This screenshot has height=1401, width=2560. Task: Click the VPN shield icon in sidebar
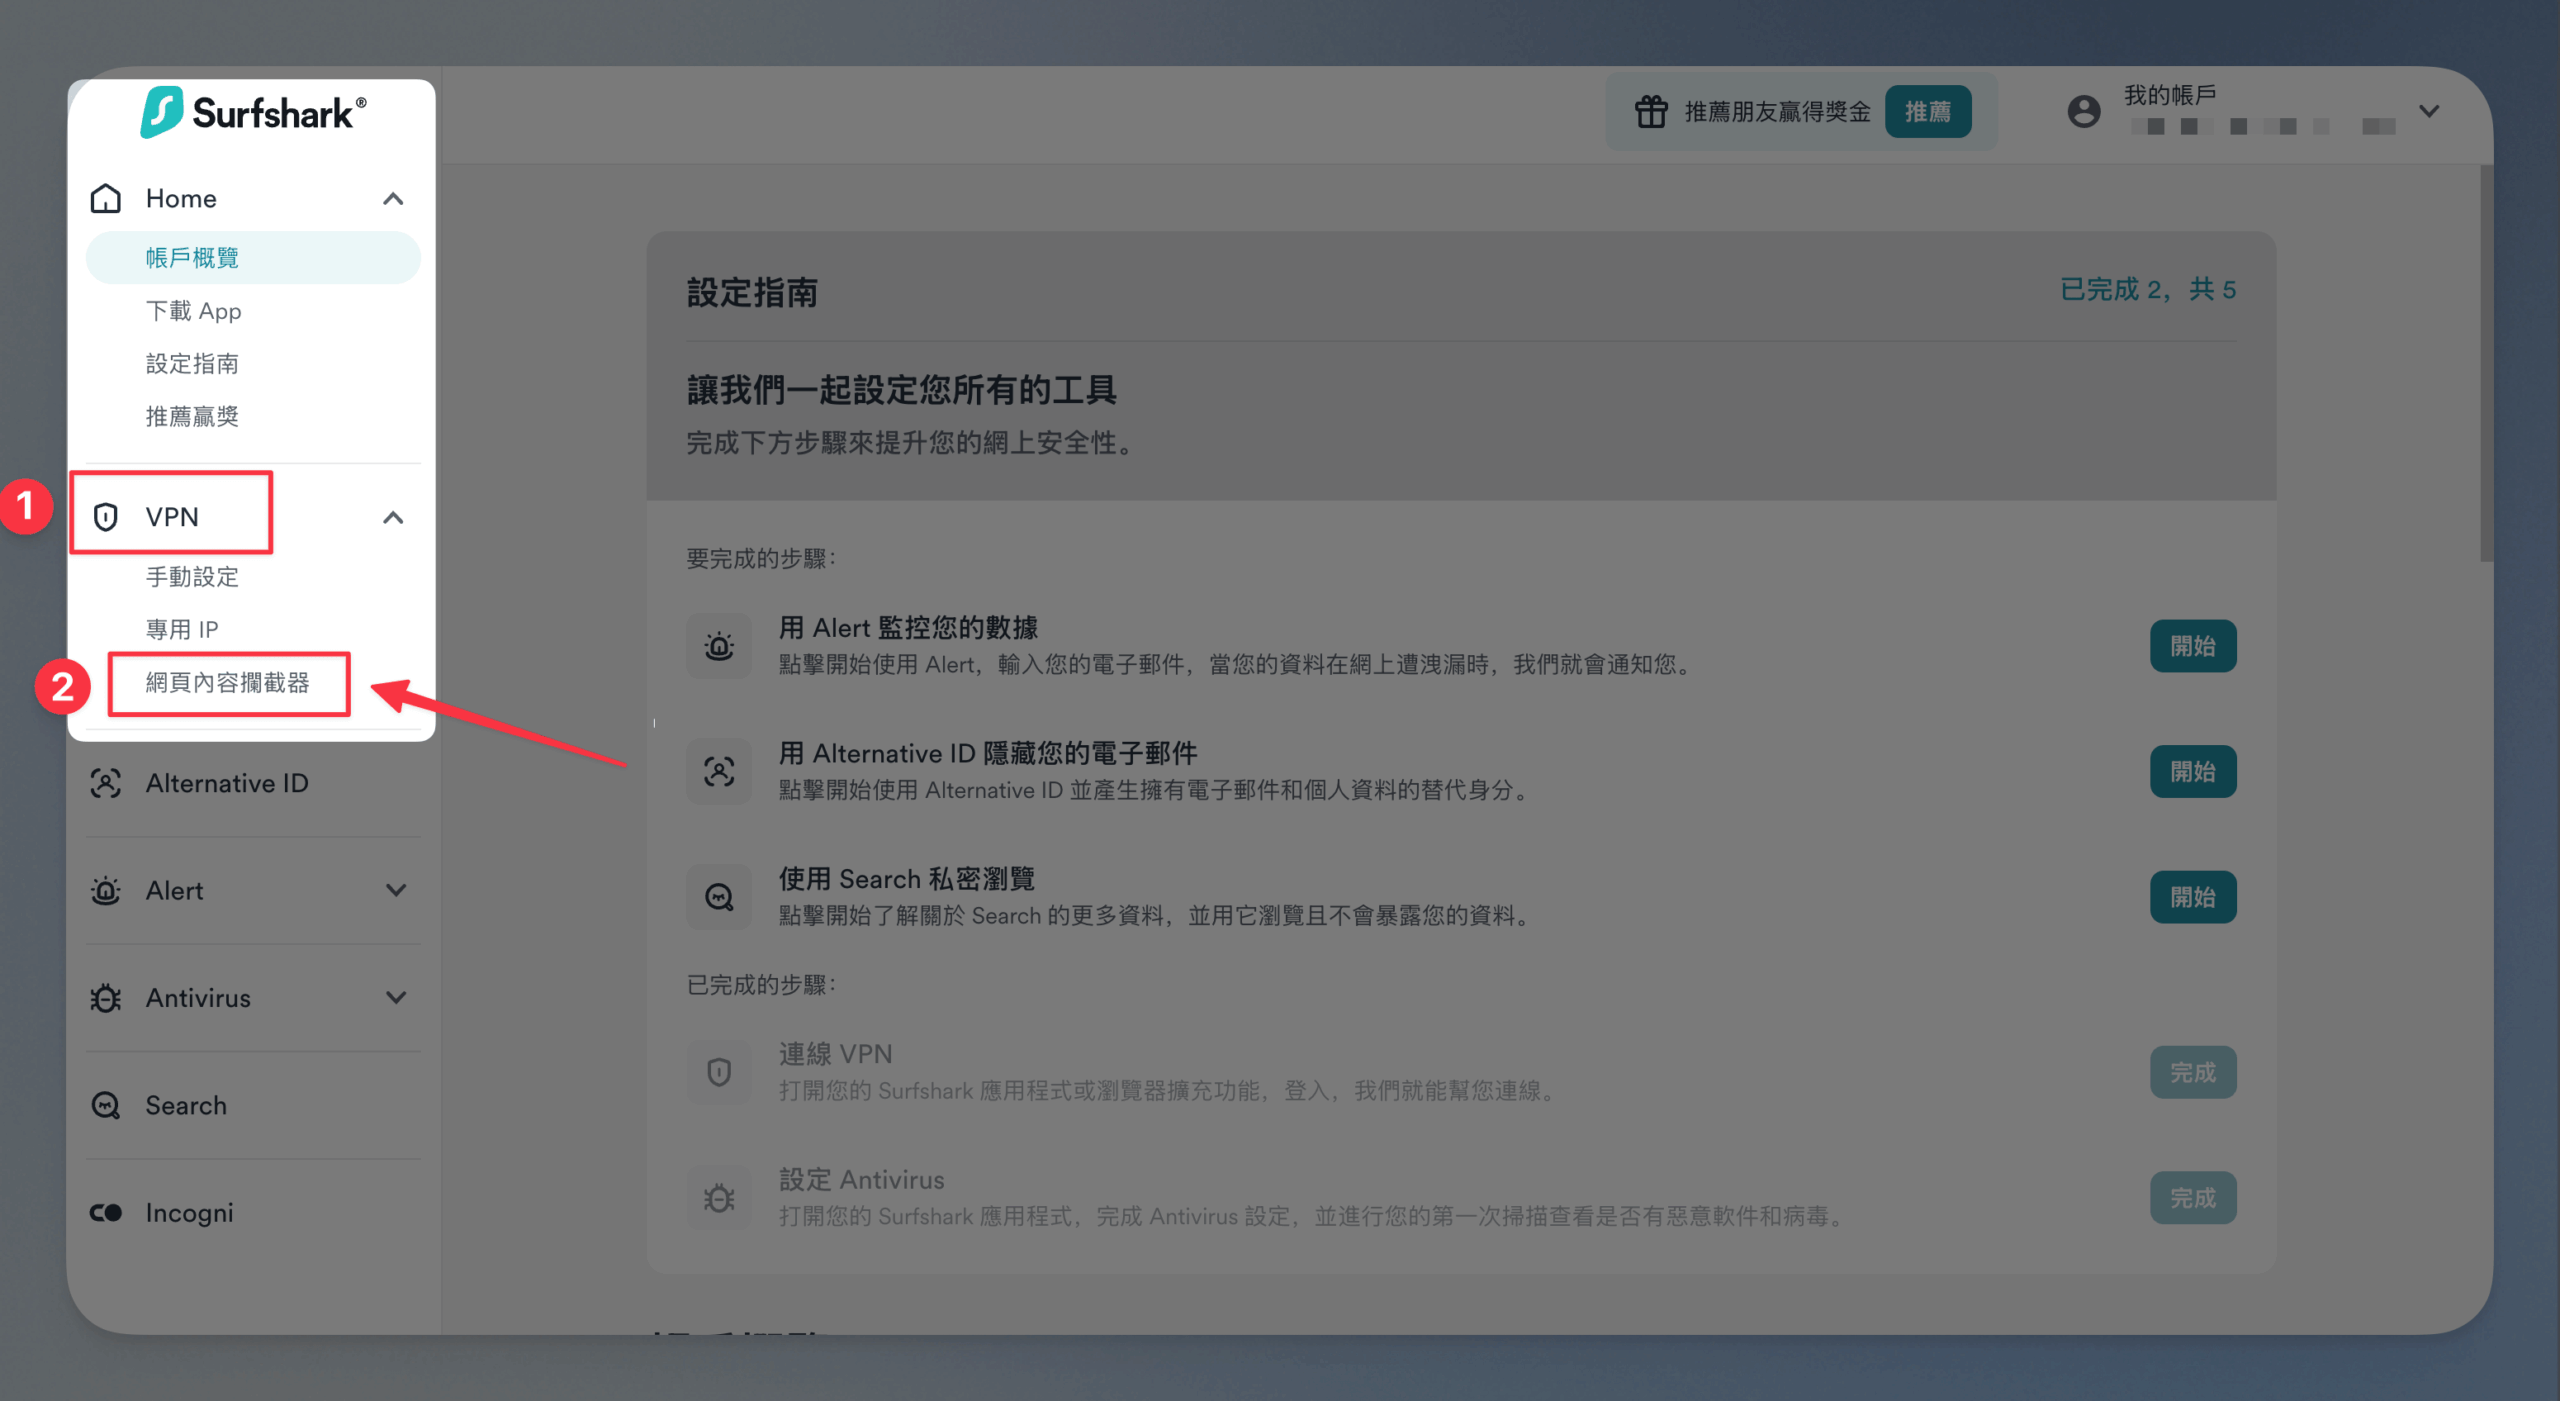tap(106, 517)
